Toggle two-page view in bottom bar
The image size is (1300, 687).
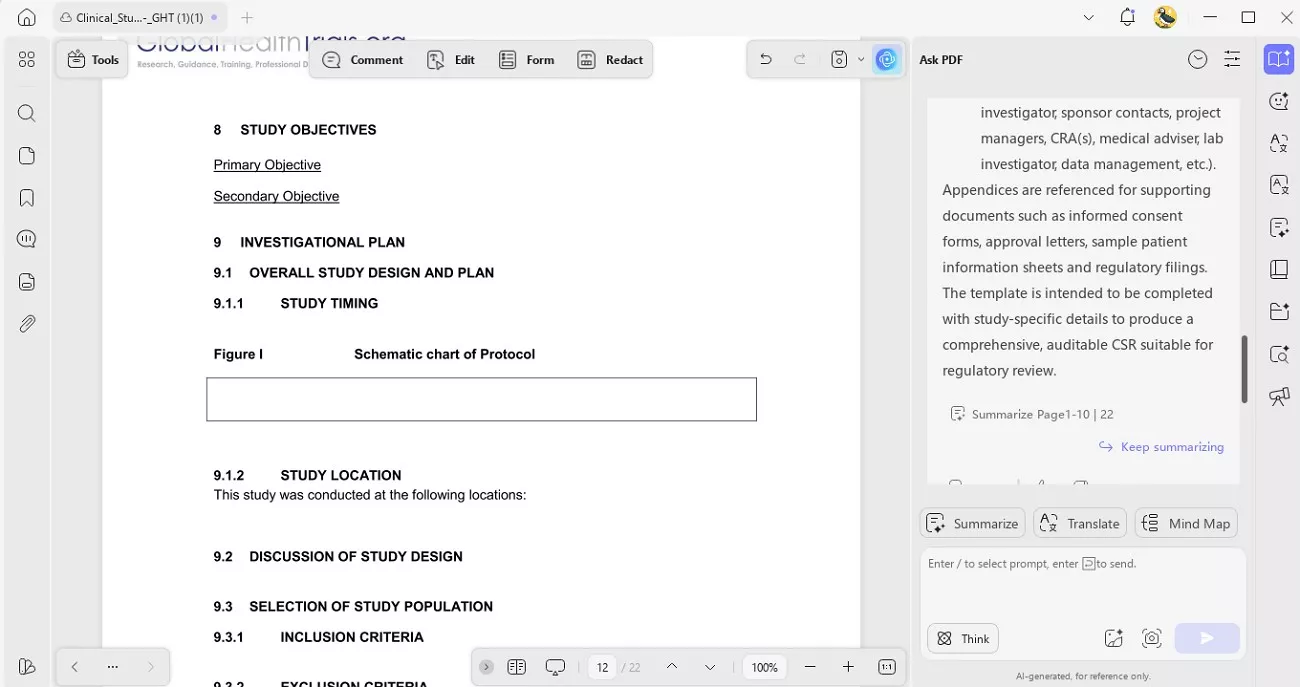coord(517,666)
